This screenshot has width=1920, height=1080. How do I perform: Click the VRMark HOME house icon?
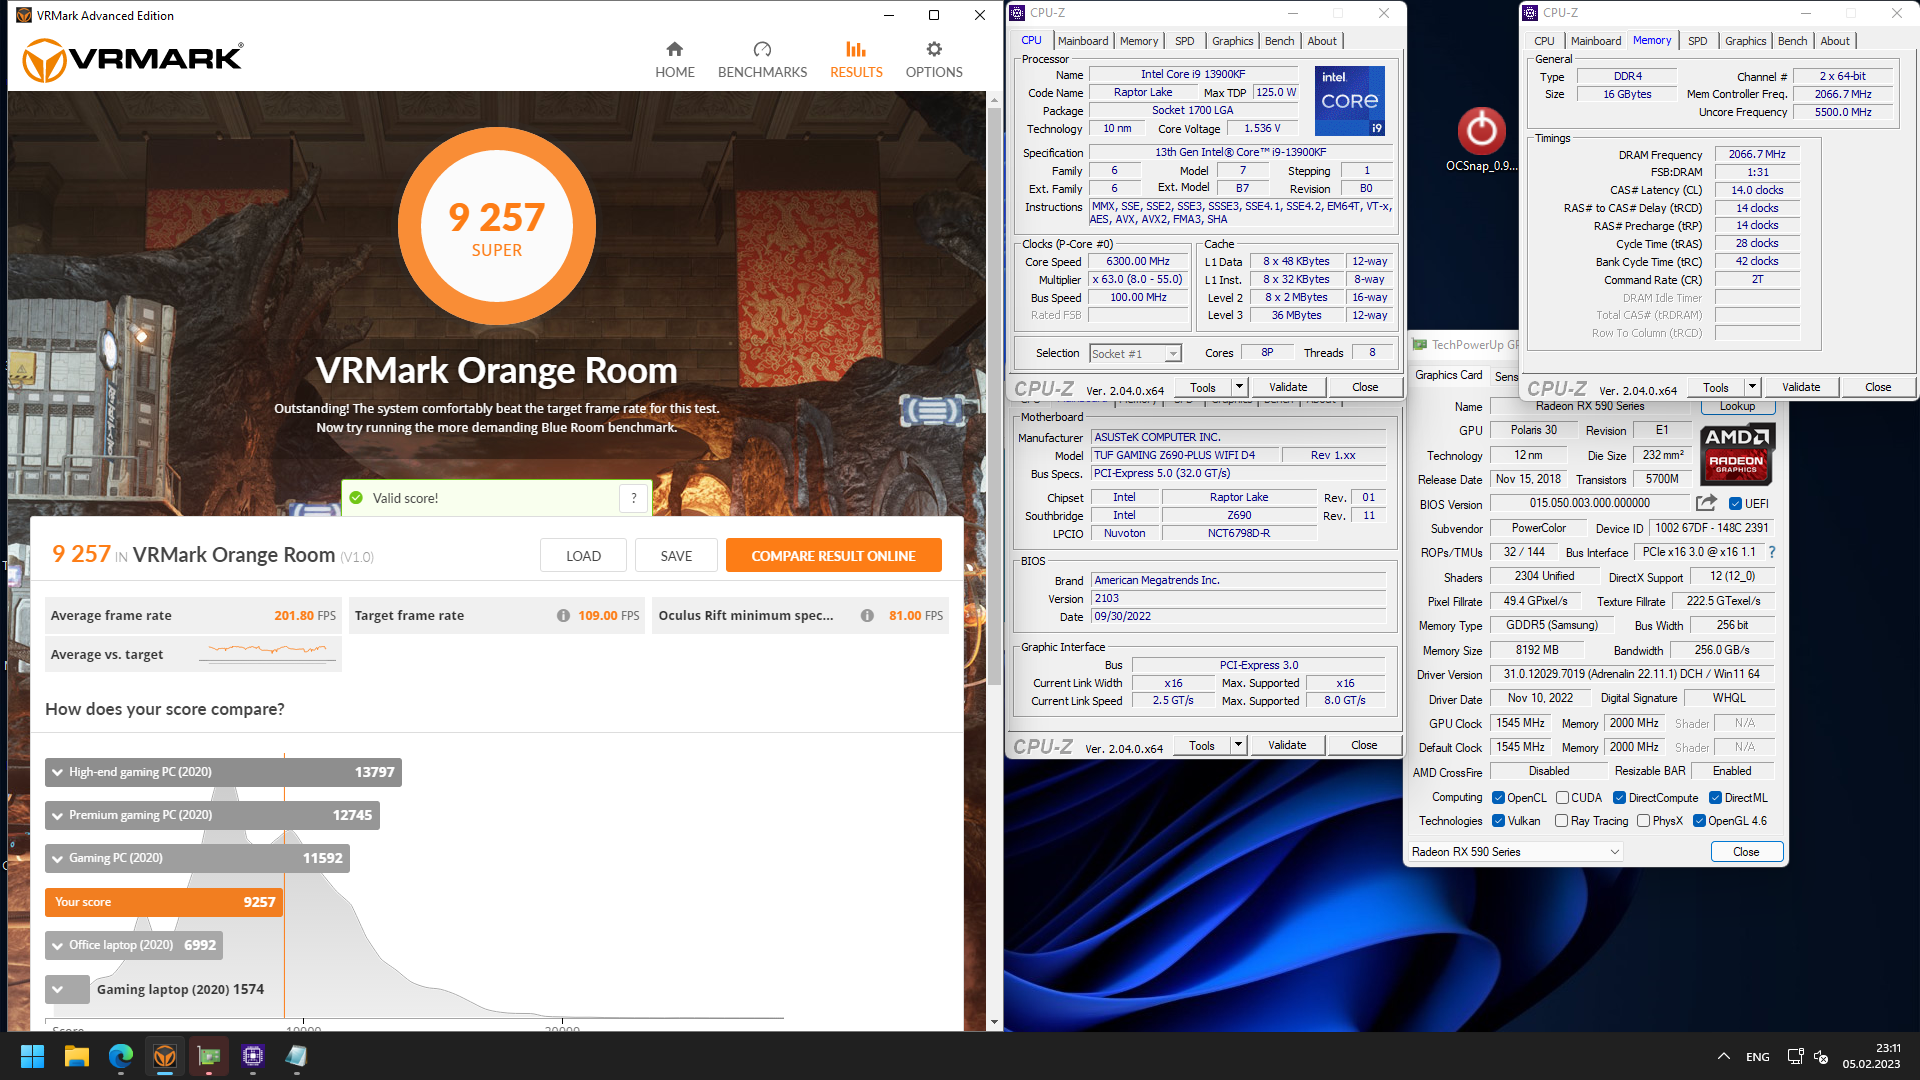click(x=675, y=49)
